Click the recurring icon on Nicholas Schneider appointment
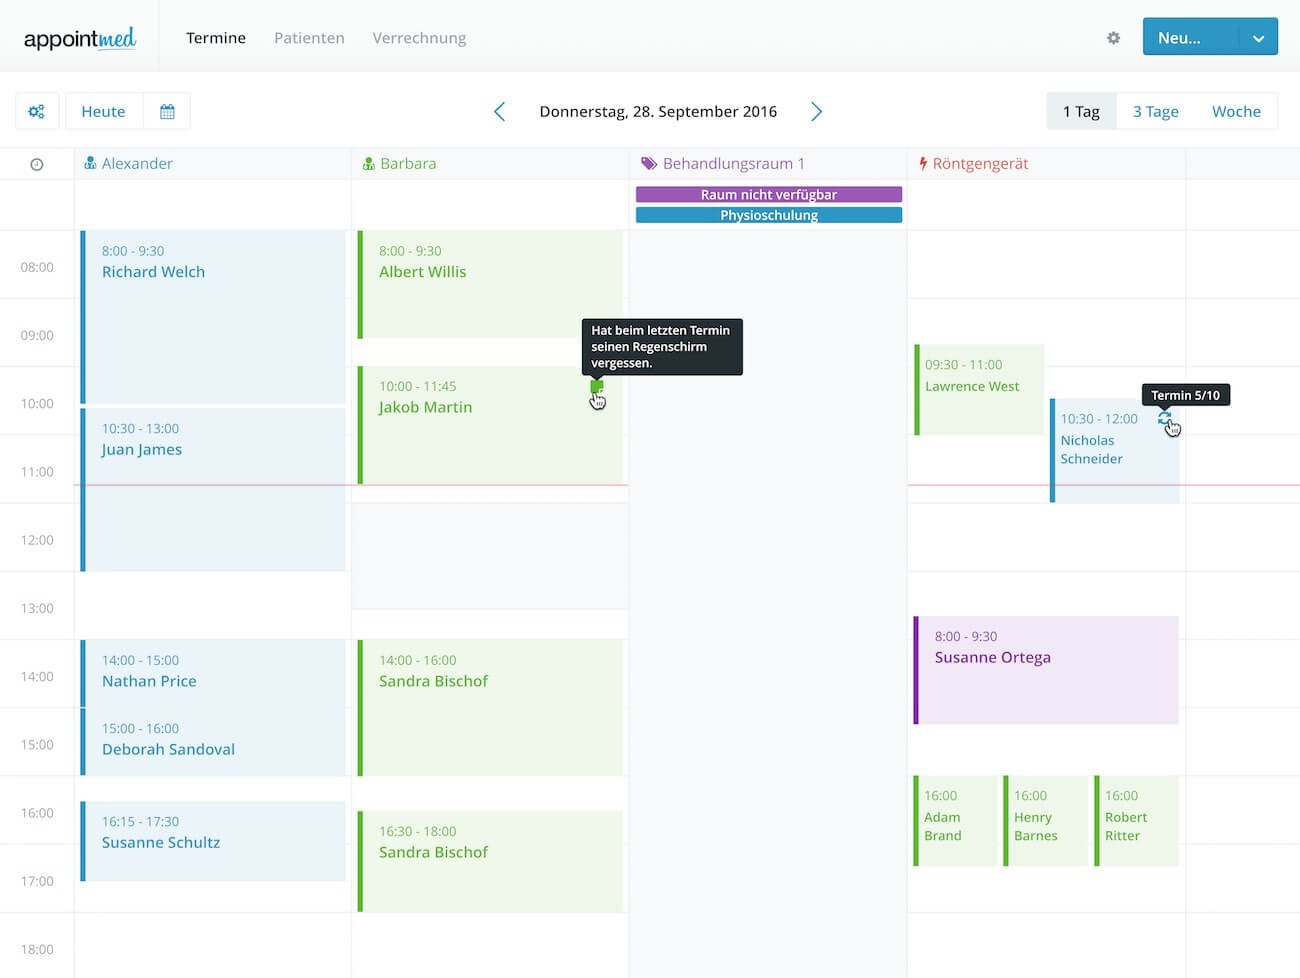Viewport: 1300px width, 978px height. point(1164,419)
